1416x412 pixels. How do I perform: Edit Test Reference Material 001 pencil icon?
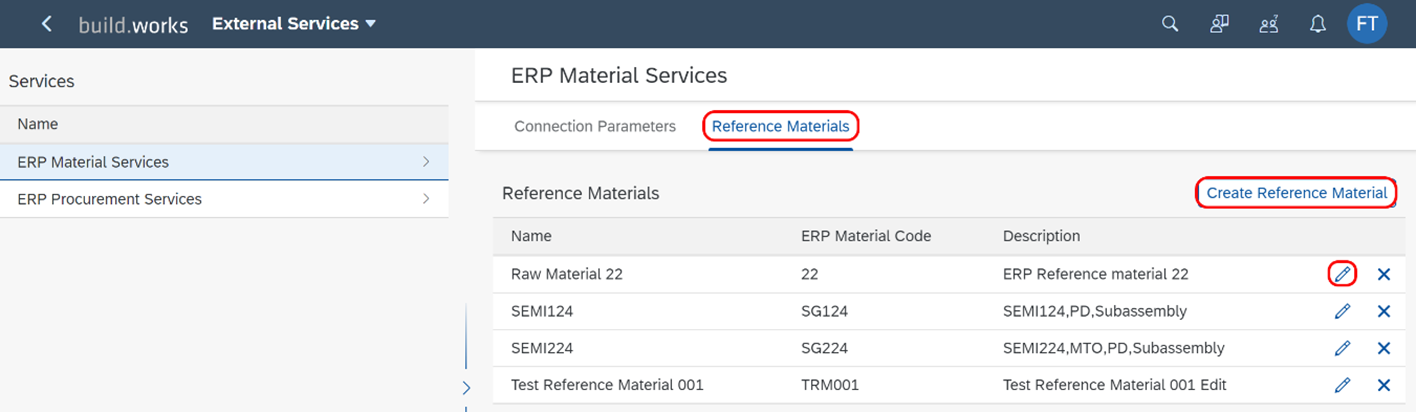pyautogui.click(x=1342, y=385)
